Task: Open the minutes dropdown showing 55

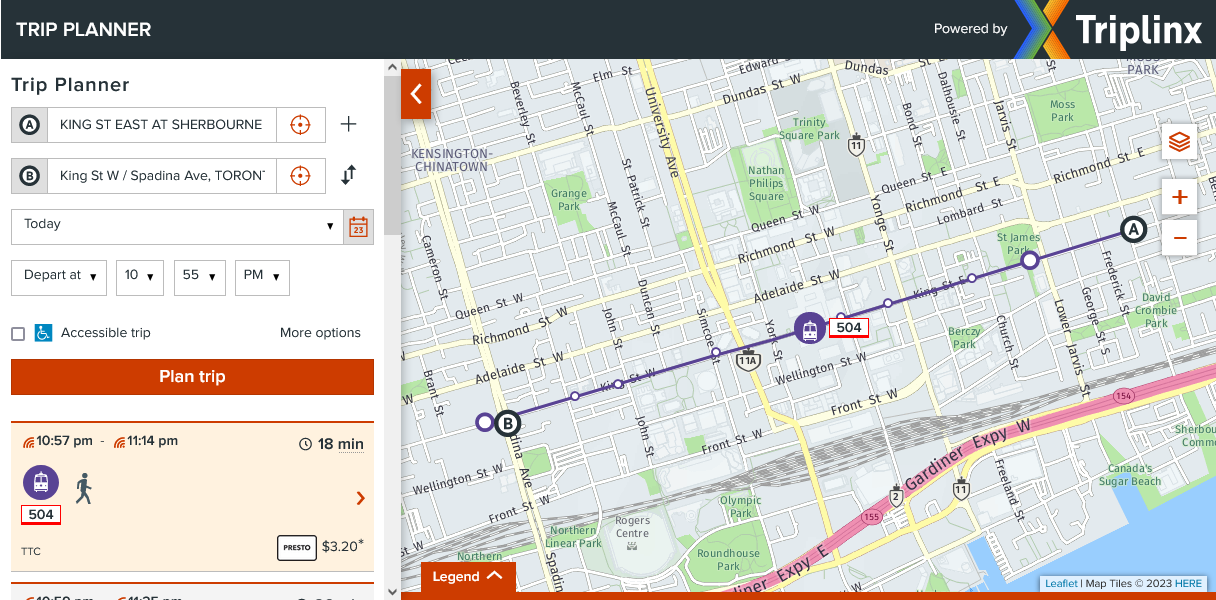Action: [199, 276]
